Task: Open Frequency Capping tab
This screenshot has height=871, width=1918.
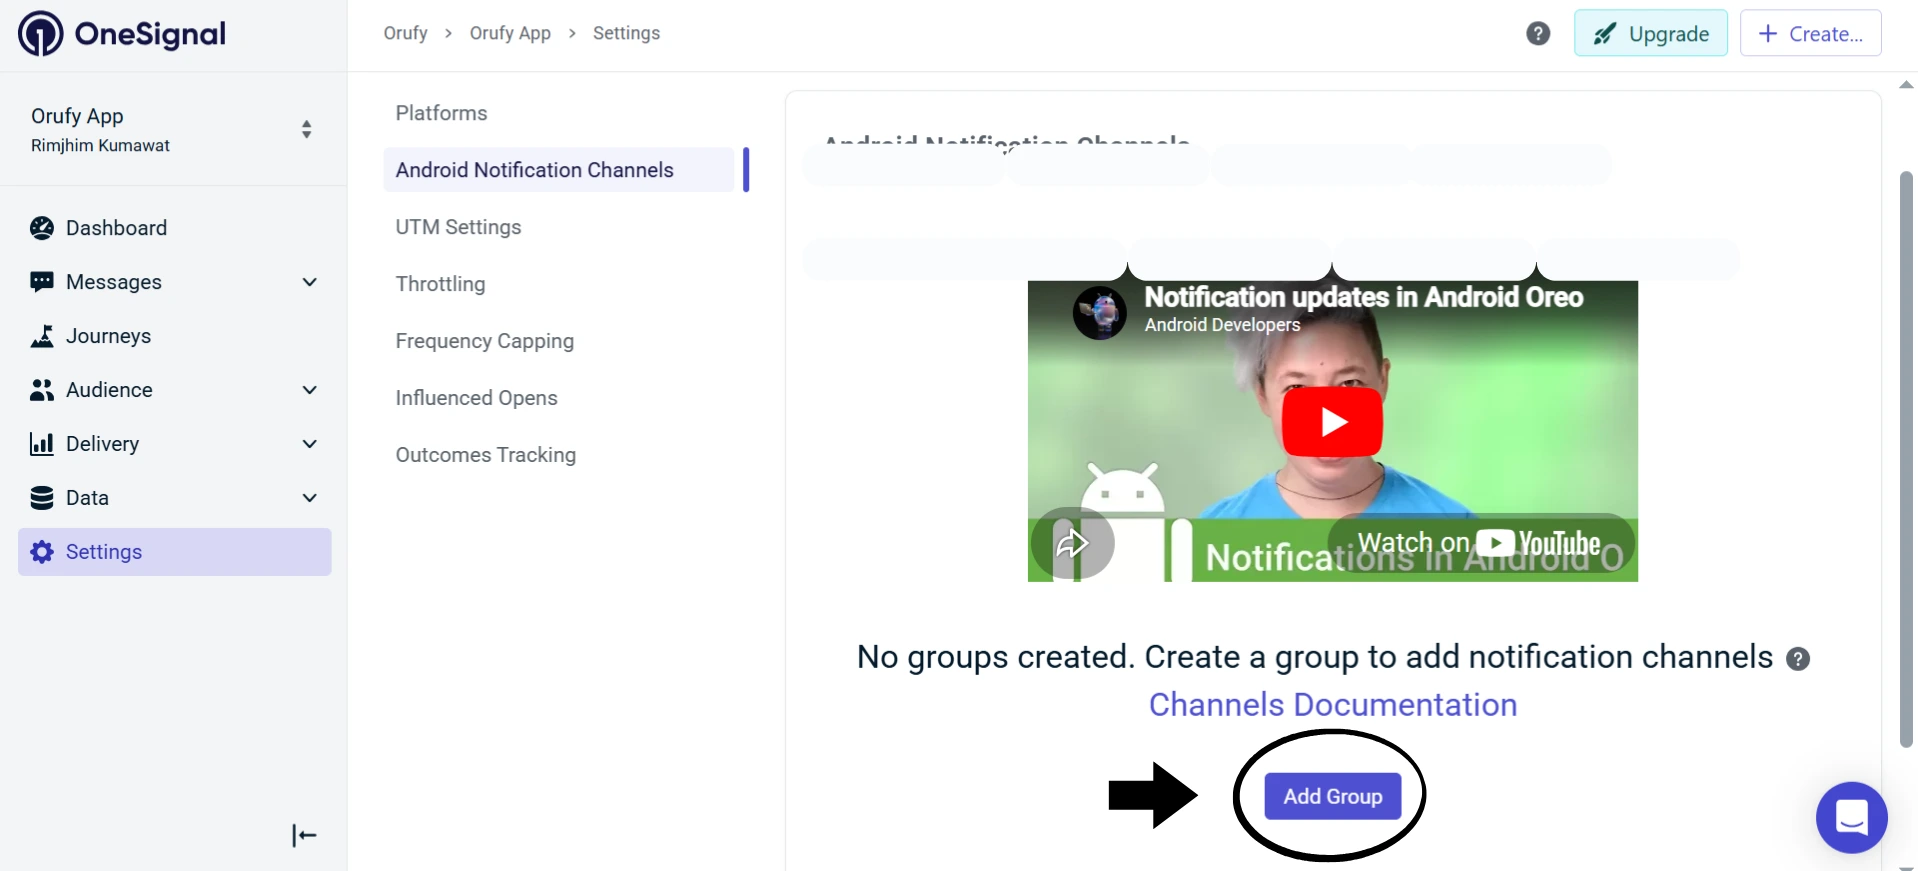Action: click(484, 341)
